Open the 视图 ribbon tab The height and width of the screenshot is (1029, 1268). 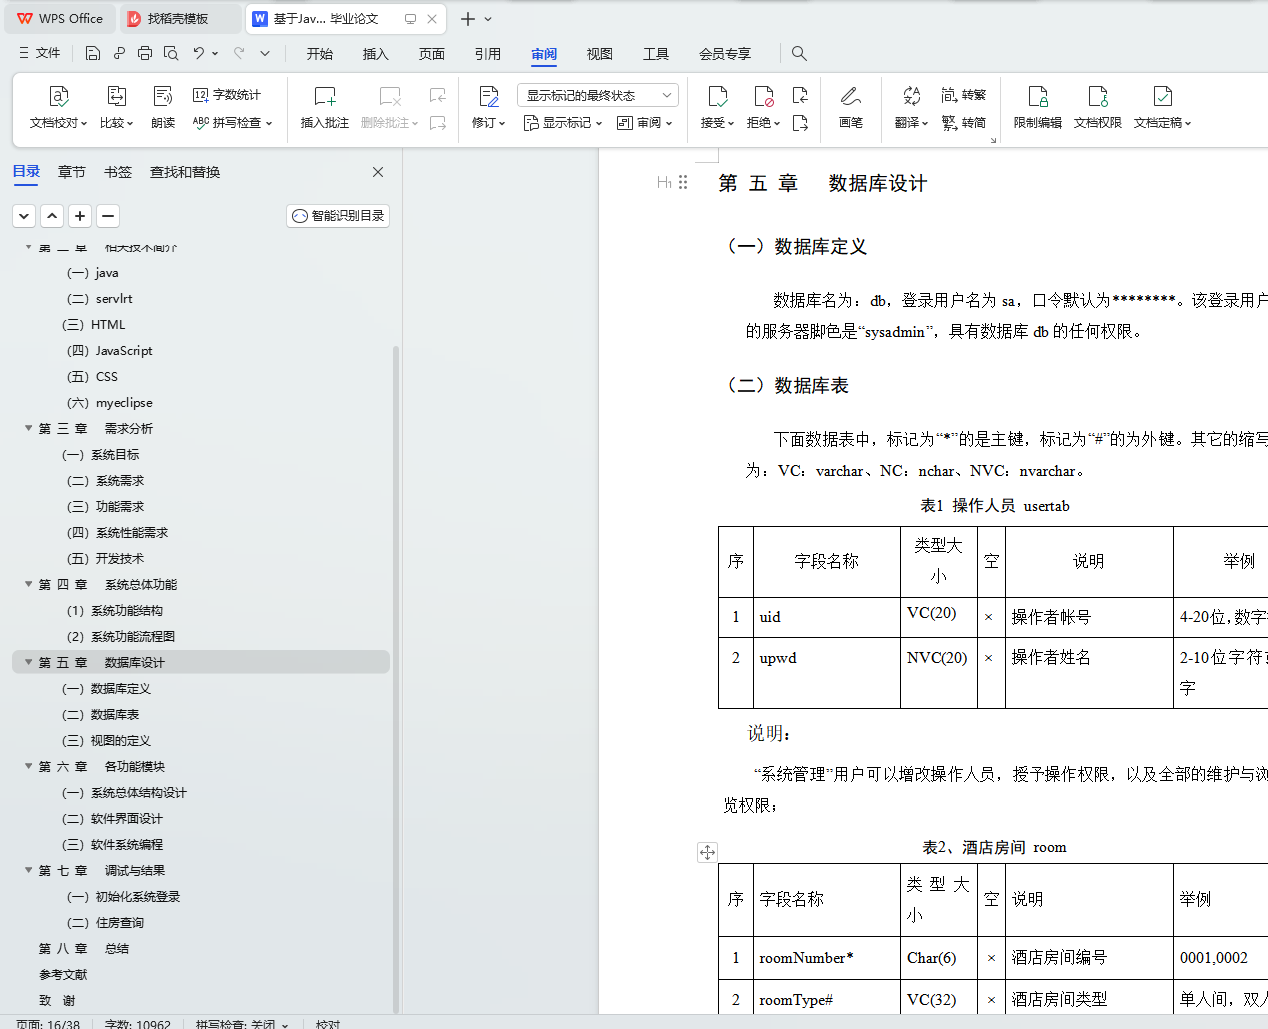tap(600, 54)
